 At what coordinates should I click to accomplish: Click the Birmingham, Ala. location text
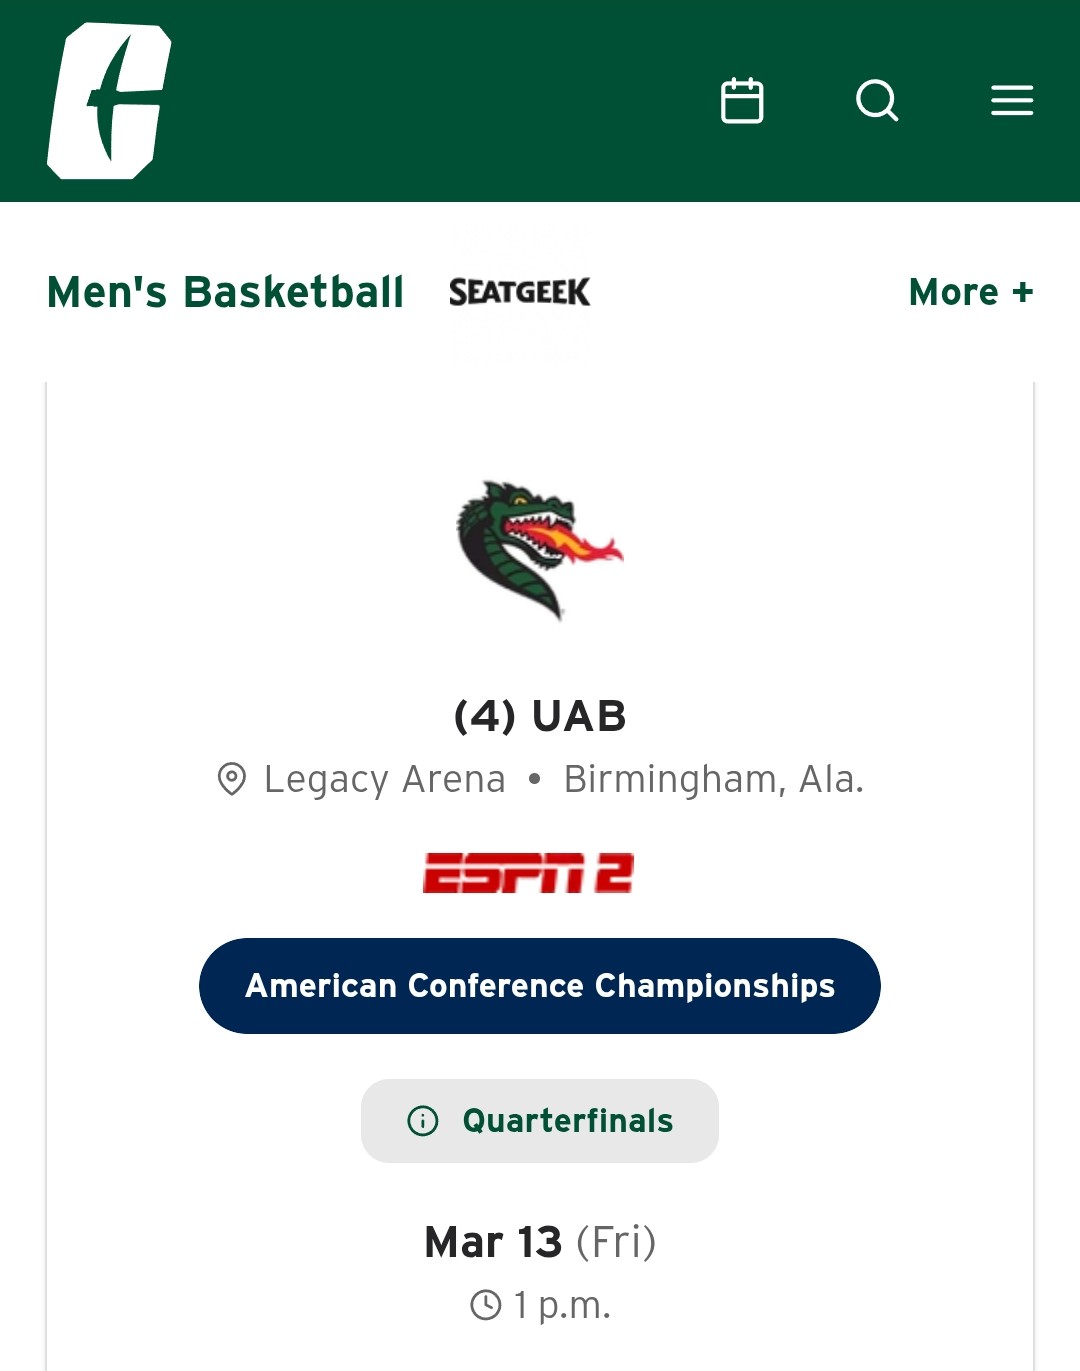[714, 779]
